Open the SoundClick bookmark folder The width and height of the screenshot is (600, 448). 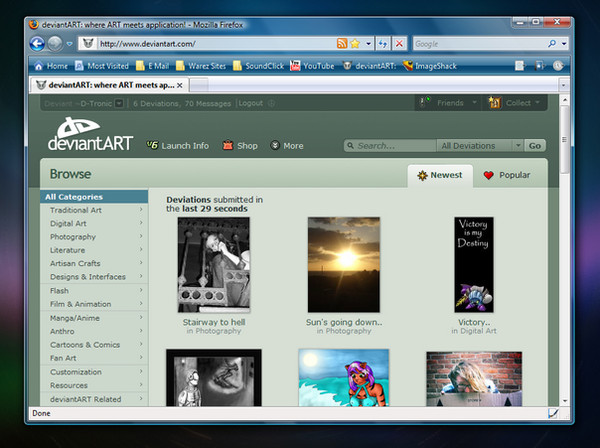(x=259, y=66)
